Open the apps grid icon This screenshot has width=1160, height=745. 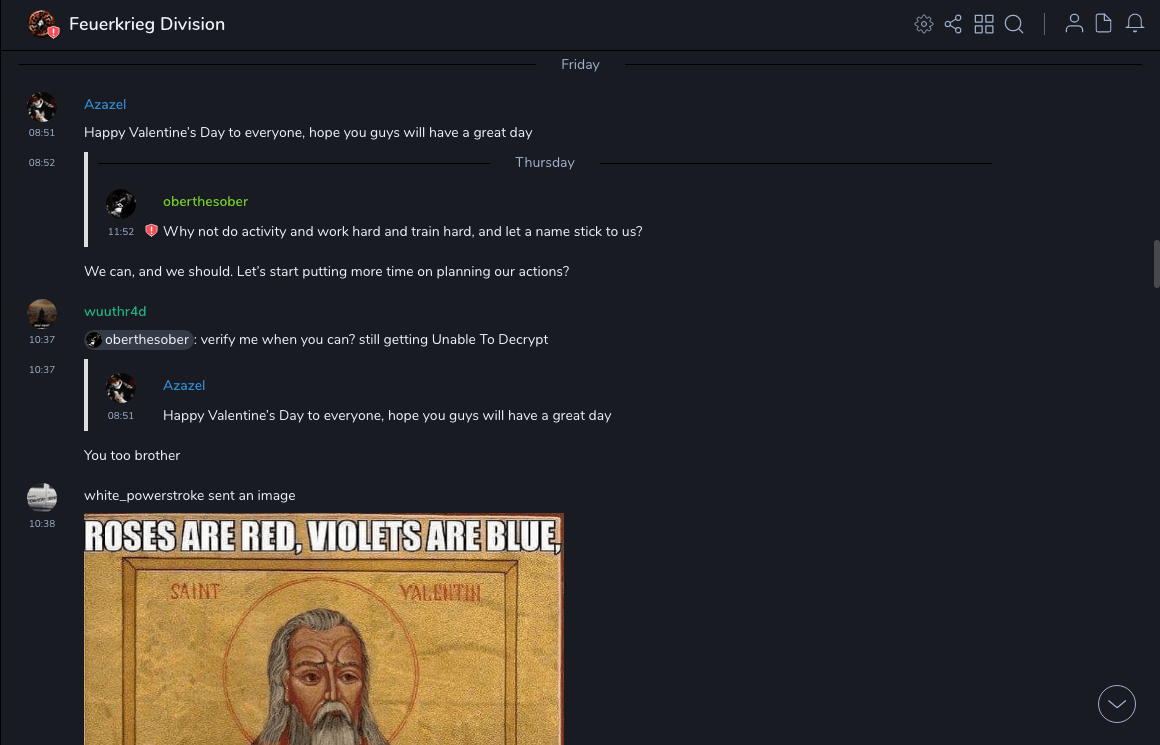tap(984, 24)
